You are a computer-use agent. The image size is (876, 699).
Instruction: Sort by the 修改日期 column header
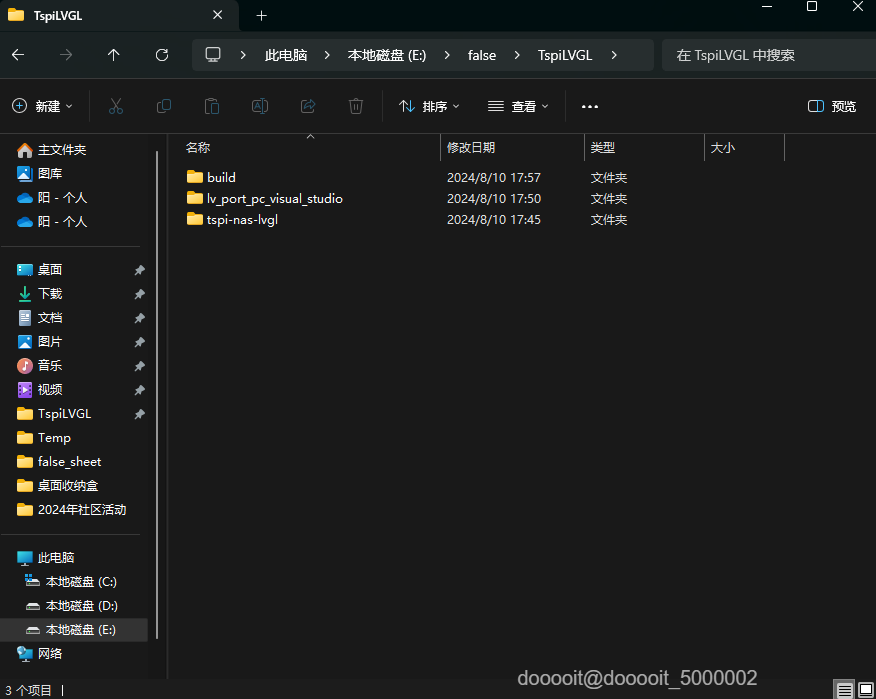pos(471,148)
